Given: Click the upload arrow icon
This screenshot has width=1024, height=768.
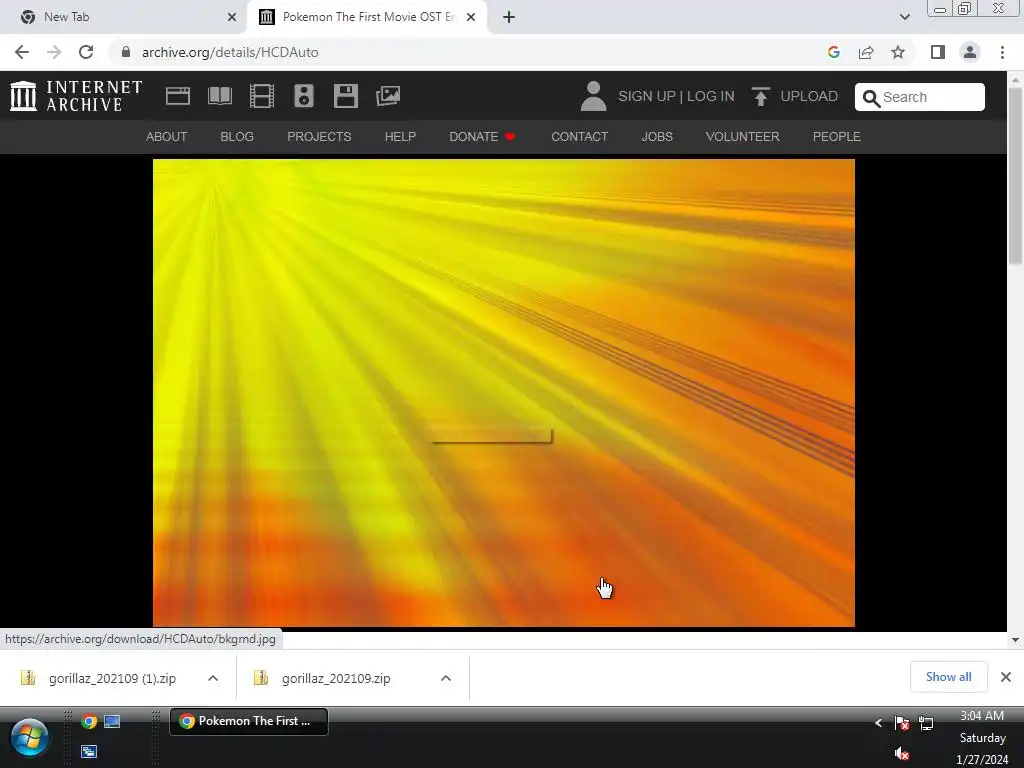Looking at the screenshot, I should tap(760, 97).
